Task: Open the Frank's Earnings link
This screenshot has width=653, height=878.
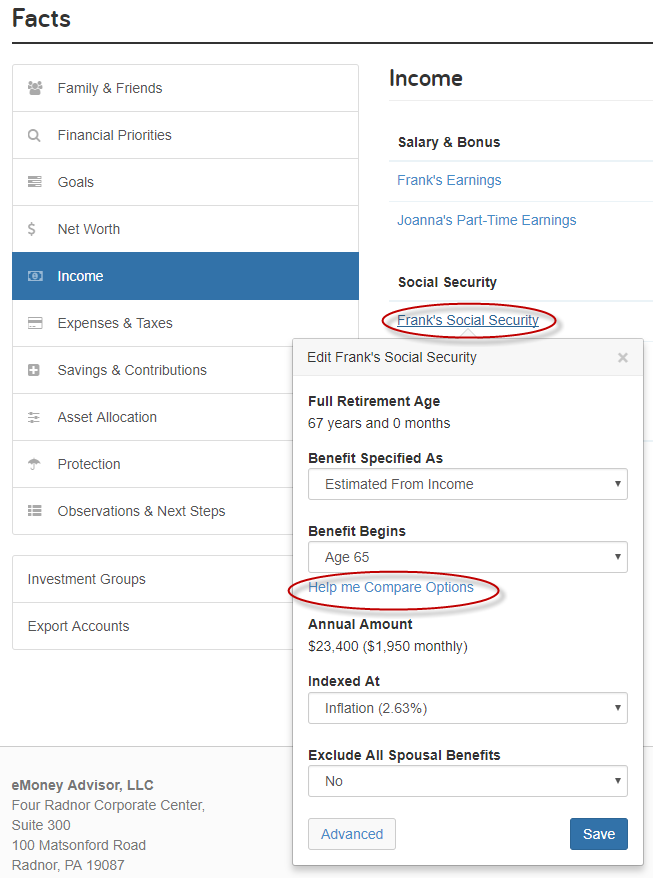Action: point(449,180)
